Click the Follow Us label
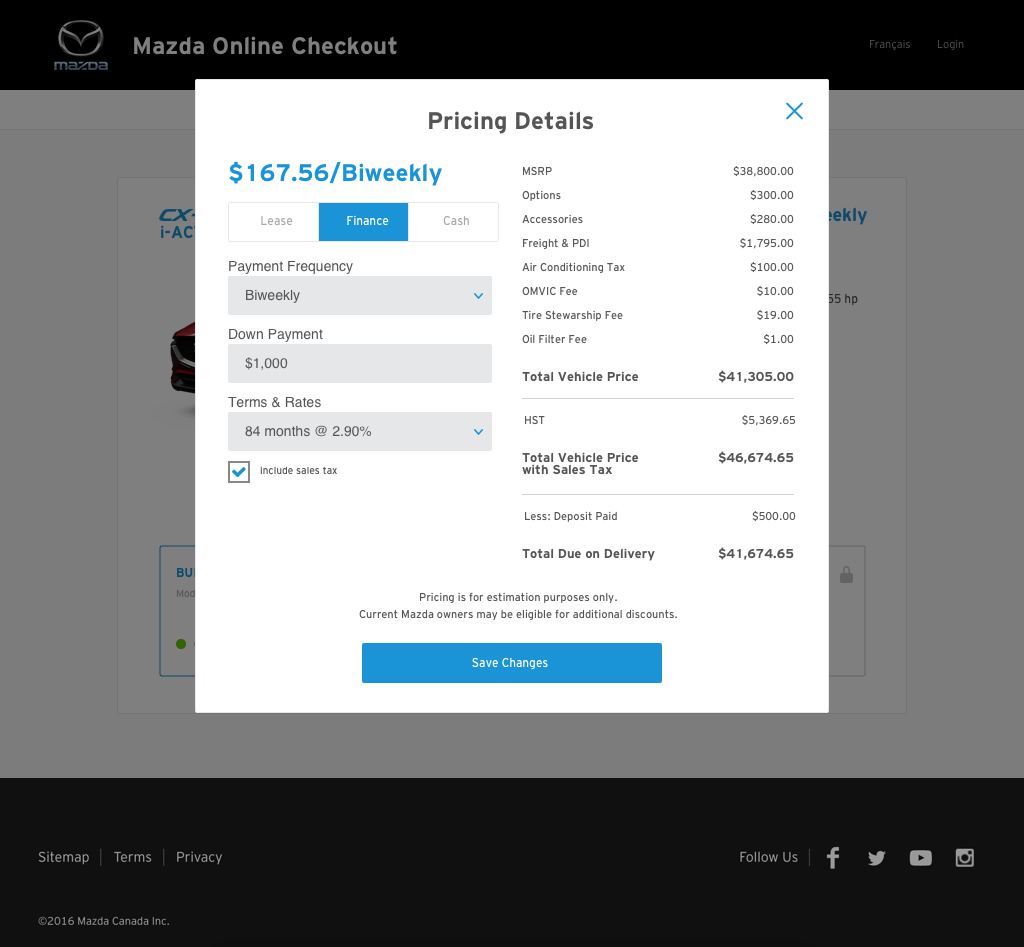 pos(768,857)
